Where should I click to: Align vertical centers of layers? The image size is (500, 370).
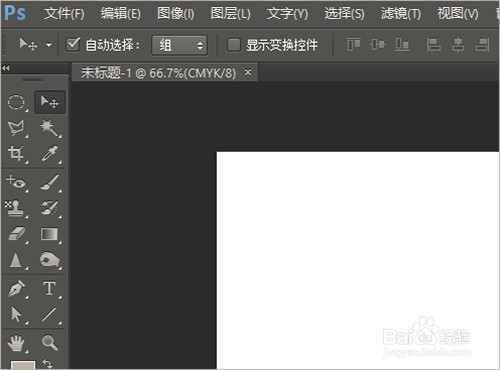(378, 44)
